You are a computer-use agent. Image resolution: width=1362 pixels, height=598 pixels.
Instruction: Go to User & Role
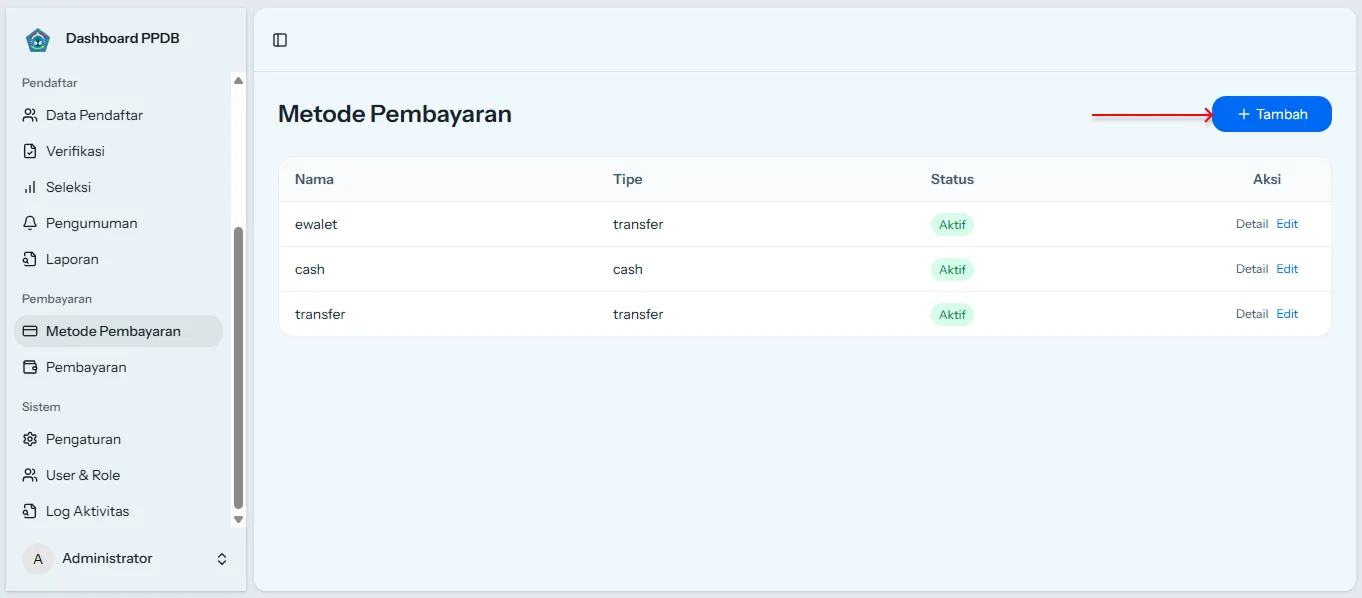[118, 475]
